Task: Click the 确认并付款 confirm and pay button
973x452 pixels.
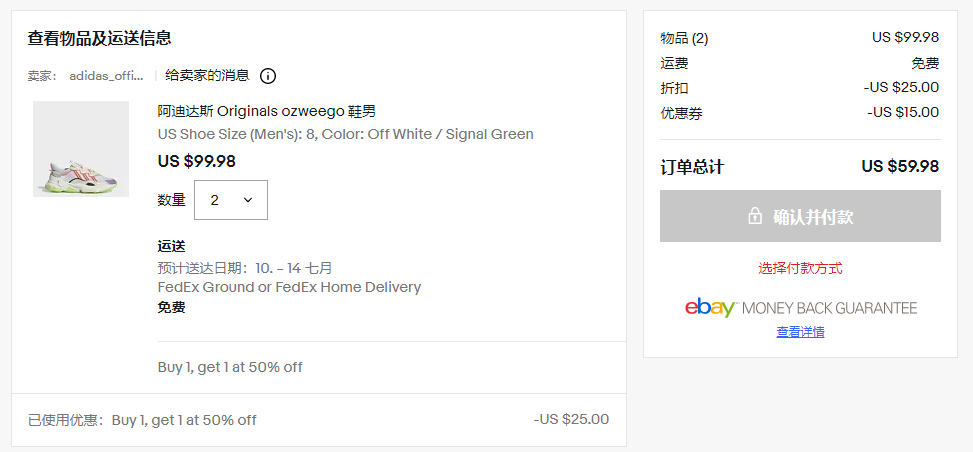Action: point(800,216)
